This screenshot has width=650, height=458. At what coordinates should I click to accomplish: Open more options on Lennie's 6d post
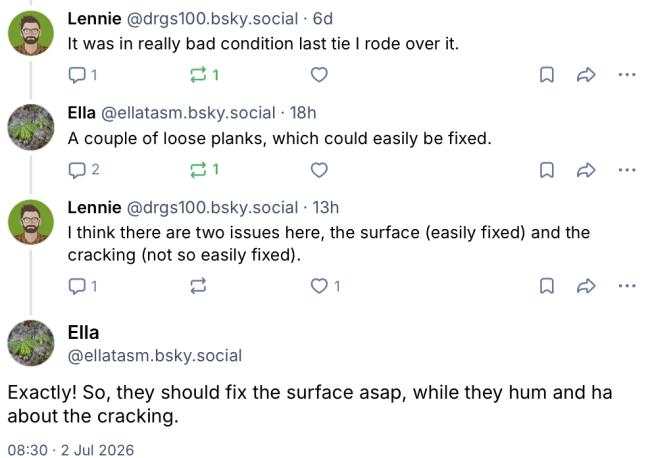pos(627,75)
